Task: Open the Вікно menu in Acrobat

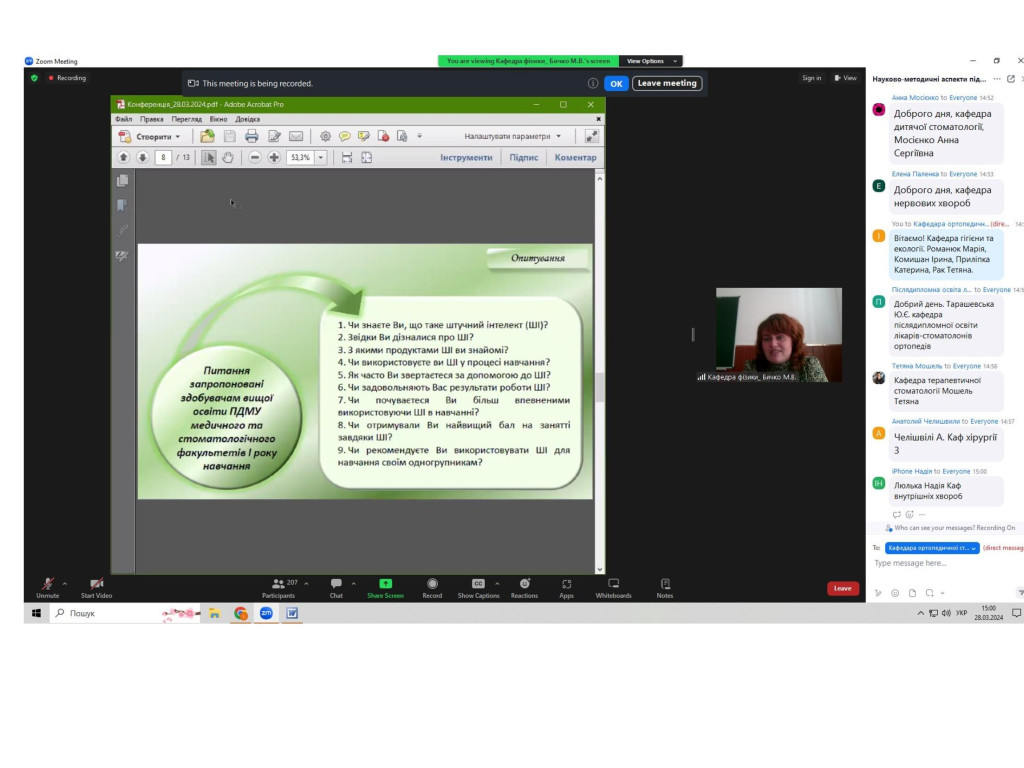Action: click(x=218, y=120)
